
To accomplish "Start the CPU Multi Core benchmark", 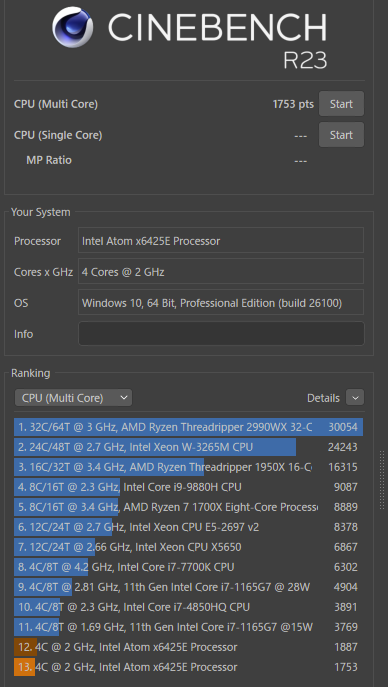I will click(341, 104).
